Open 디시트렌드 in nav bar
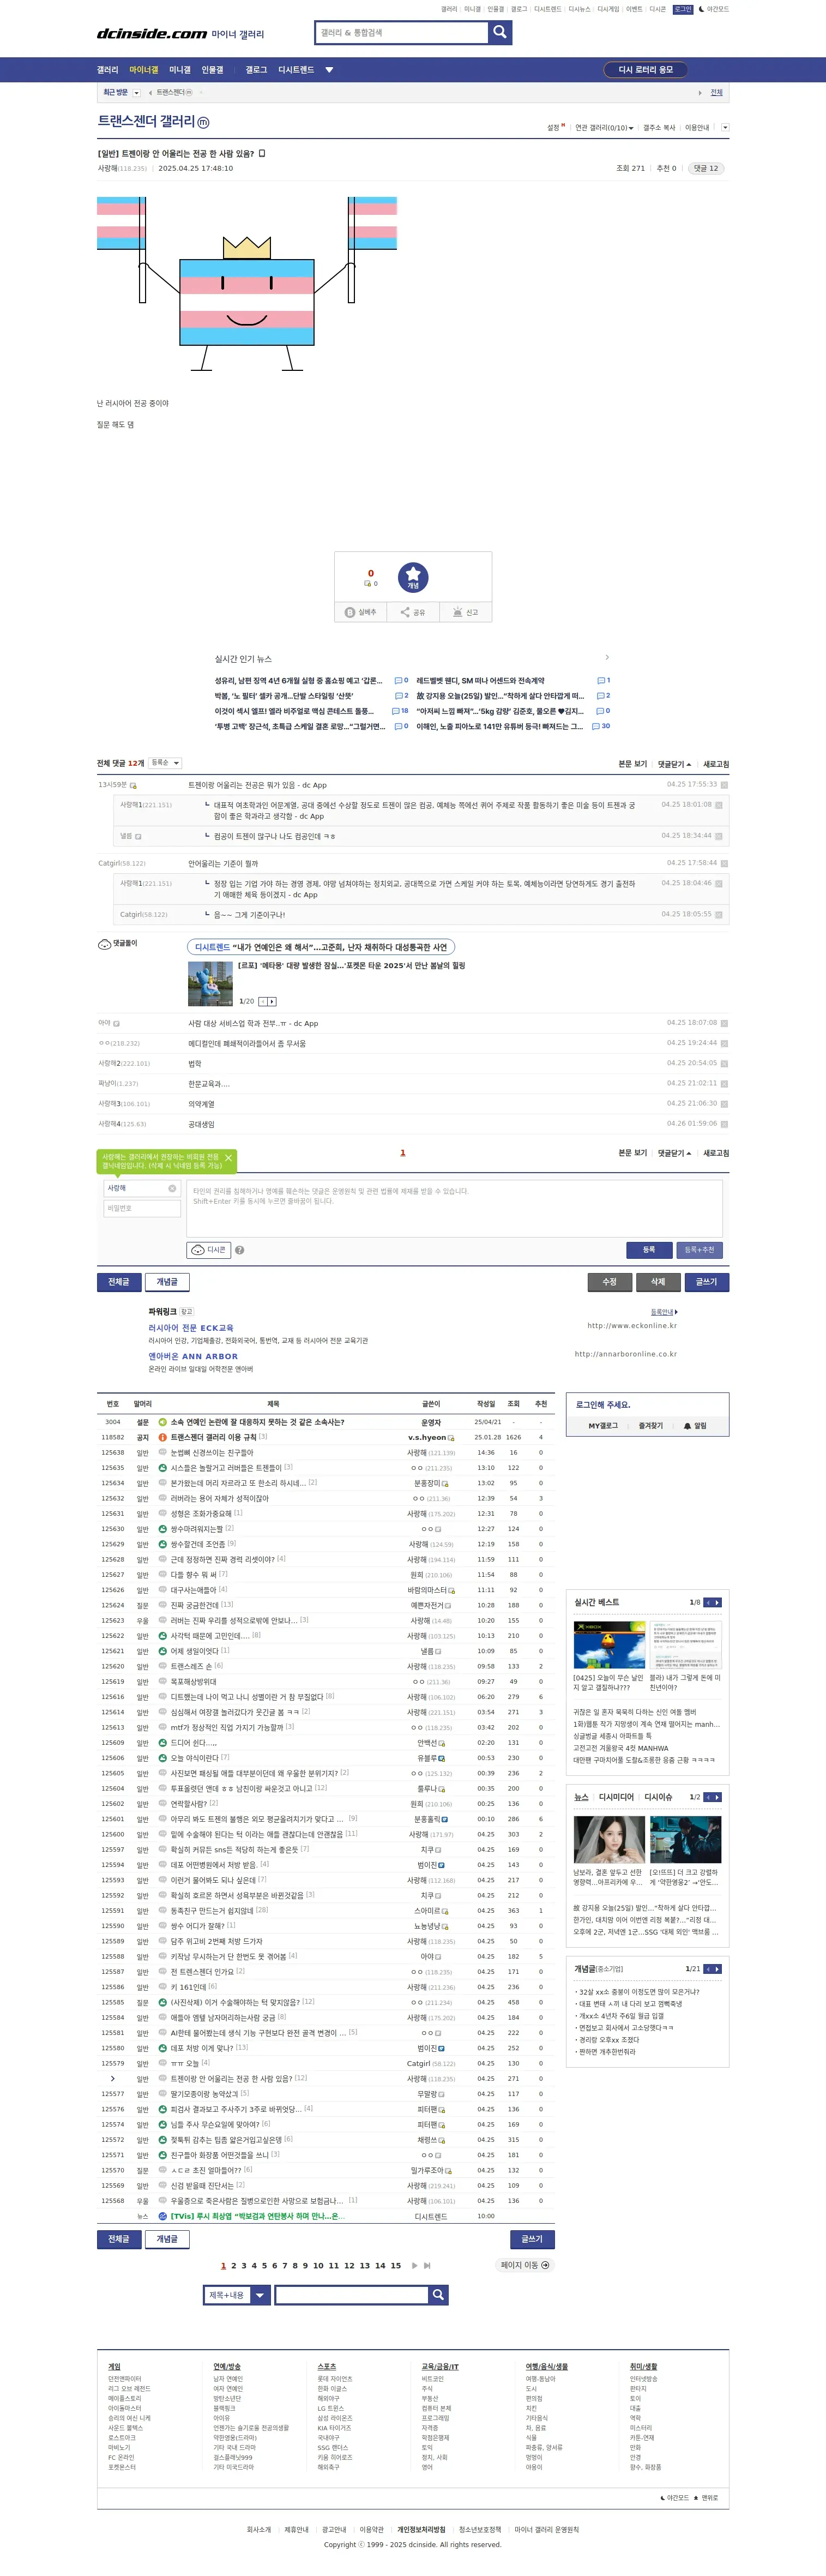 pos(296,70)
